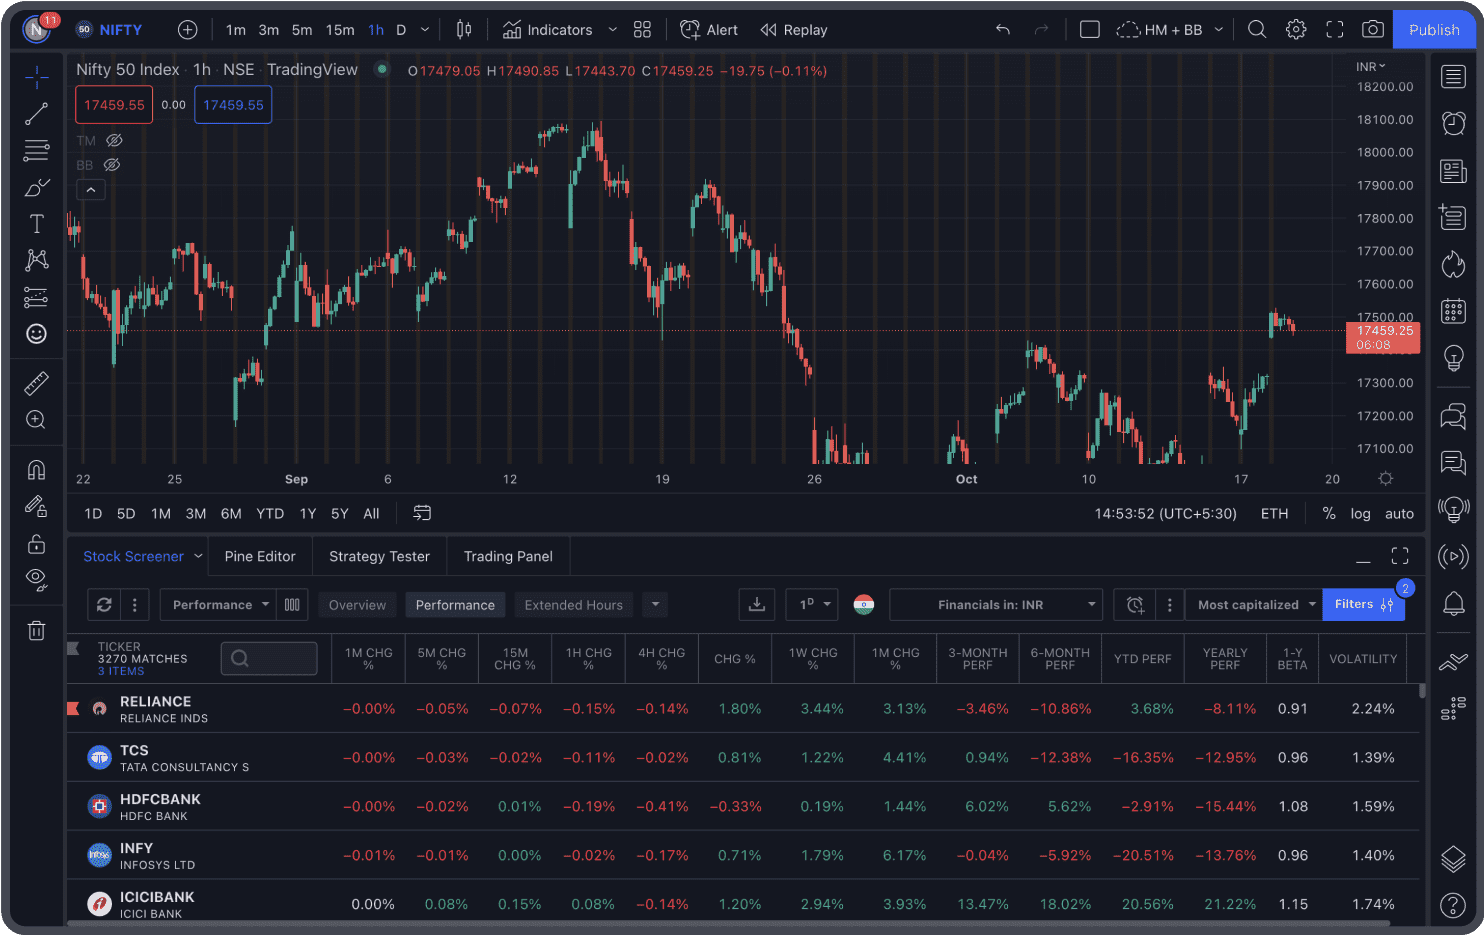Open the prediction and measurement tools

coord(36,297)
